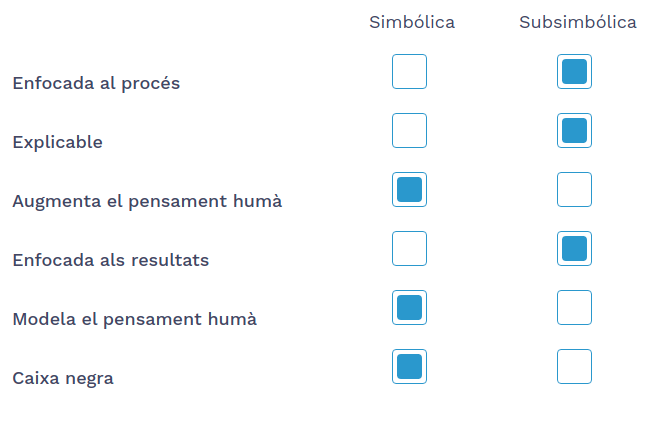Click the Subsimbólica column header
The width and height of the screenshot is (652, 433).
pyautogui.click(x=577, y=22)
